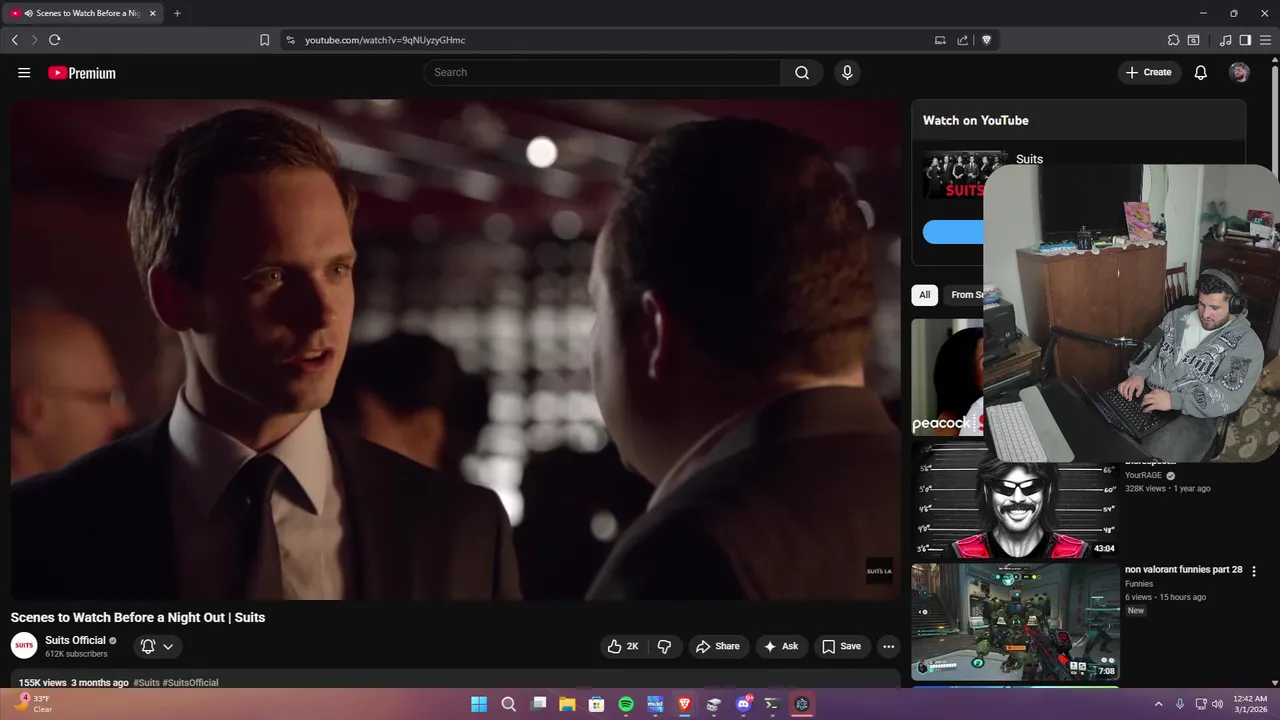Viewport: 1280px width, 720px height.
Task: Toggle the browser sidebar panel
Action: pyautogui.click(x=1245, y=40)
